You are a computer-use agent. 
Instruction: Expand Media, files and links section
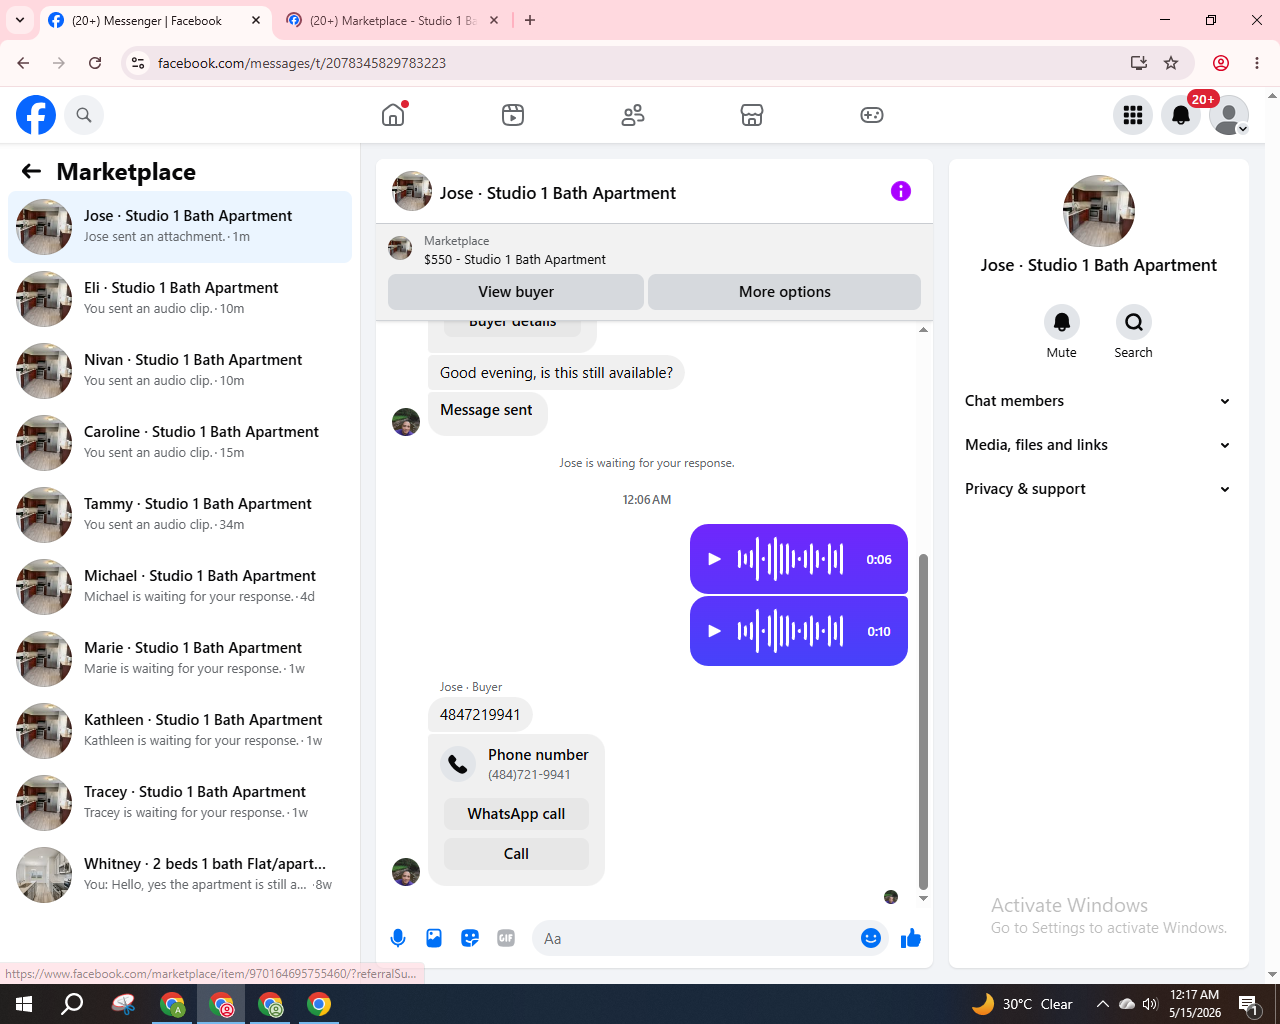(x=1098, y=445)
